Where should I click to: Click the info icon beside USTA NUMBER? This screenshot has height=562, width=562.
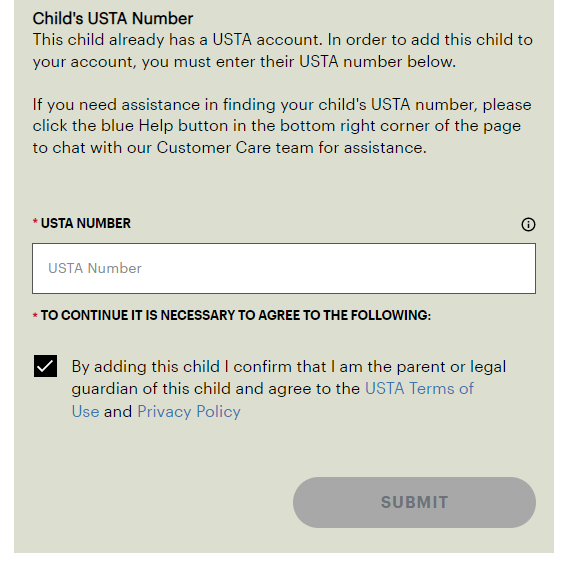click(528, 224)
